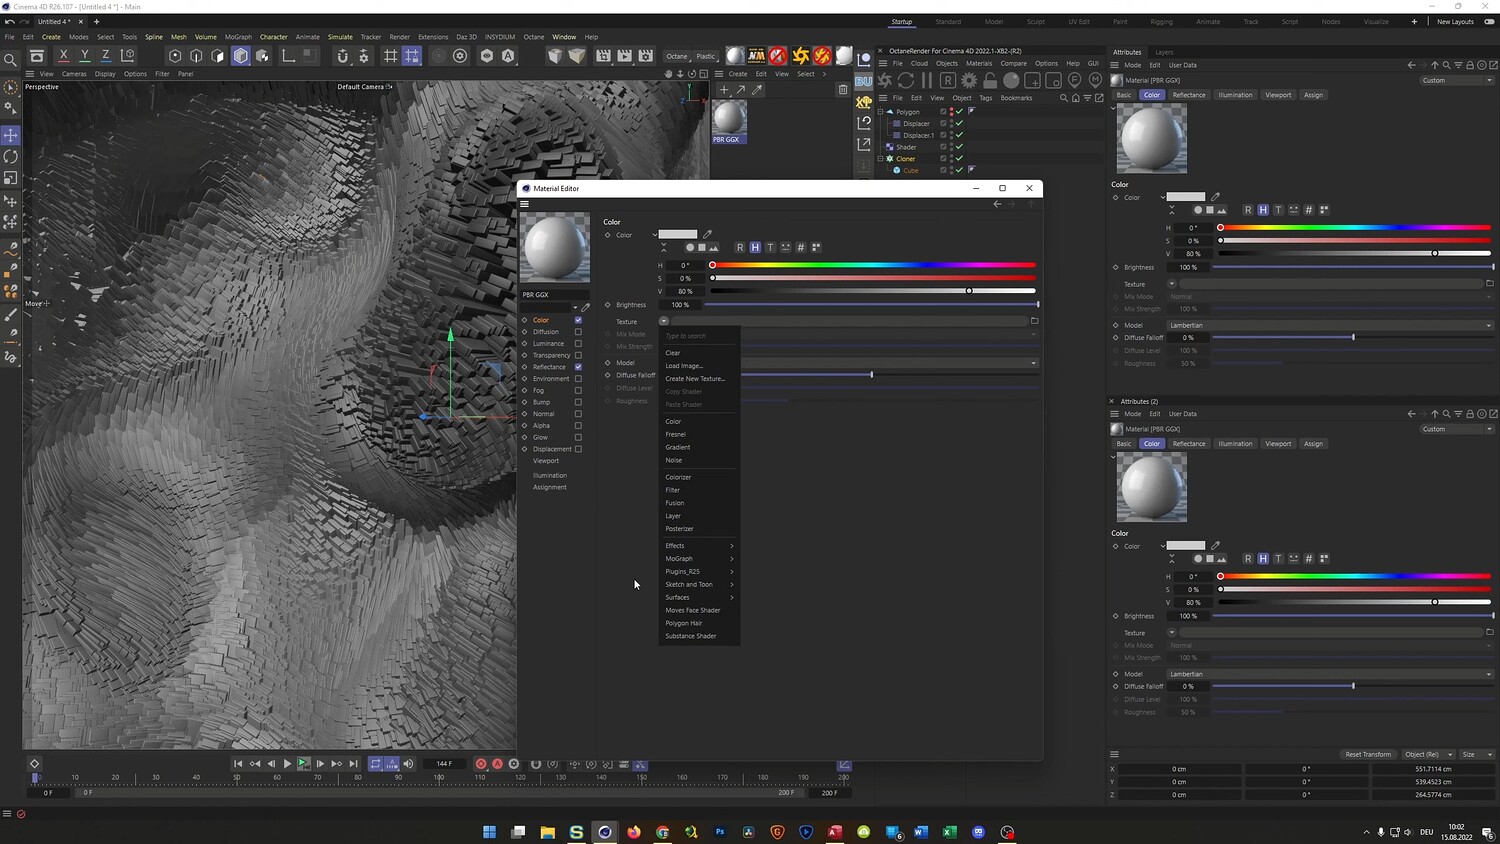Open File Explorer from the taskbar
The image size is (1500, 844).
pos(548,832)
